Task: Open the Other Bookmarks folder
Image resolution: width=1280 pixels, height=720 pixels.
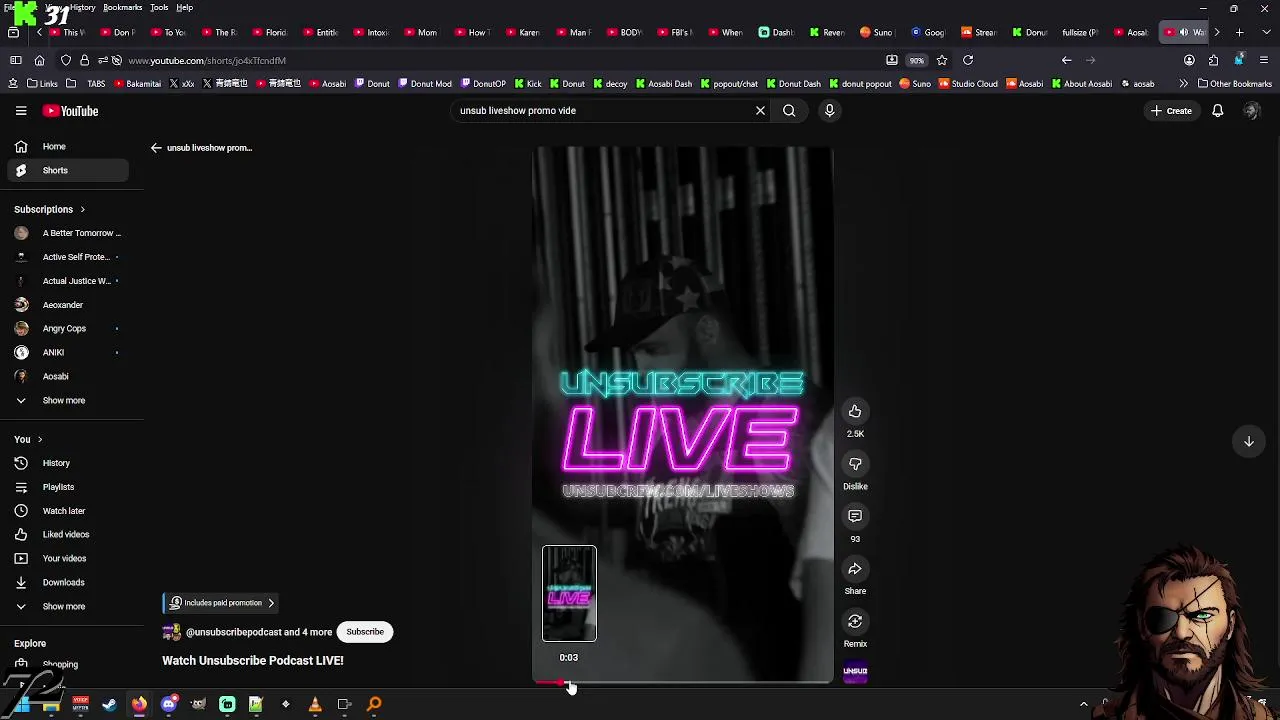Action: tap(1234, 84)
